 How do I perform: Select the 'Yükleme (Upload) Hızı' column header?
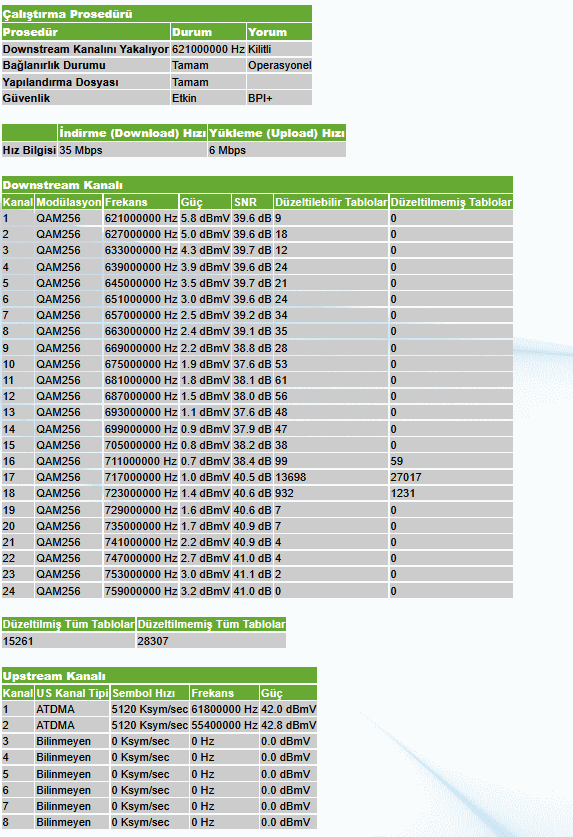(277, 133)
